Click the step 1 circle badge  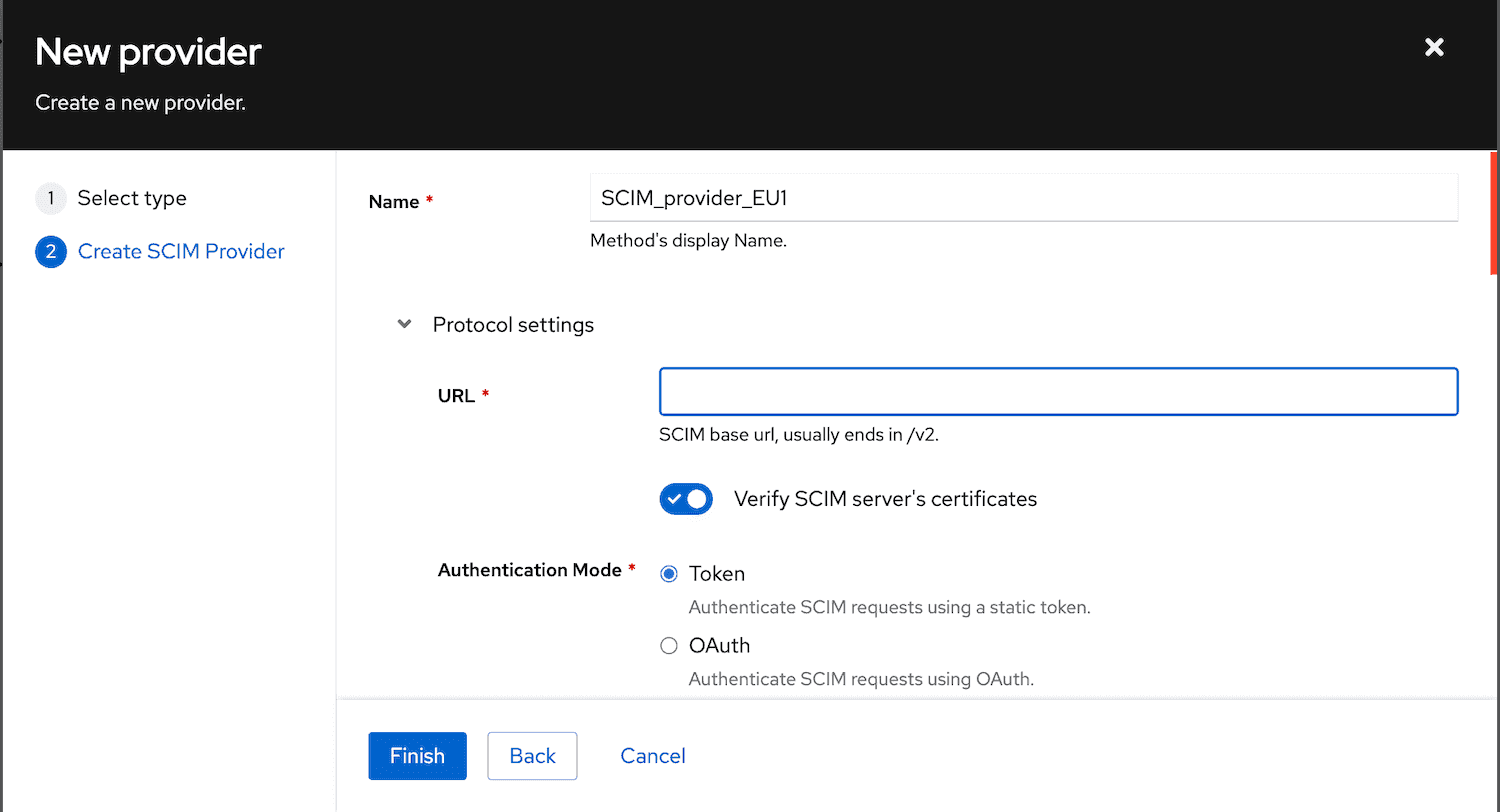pos(51,198)
